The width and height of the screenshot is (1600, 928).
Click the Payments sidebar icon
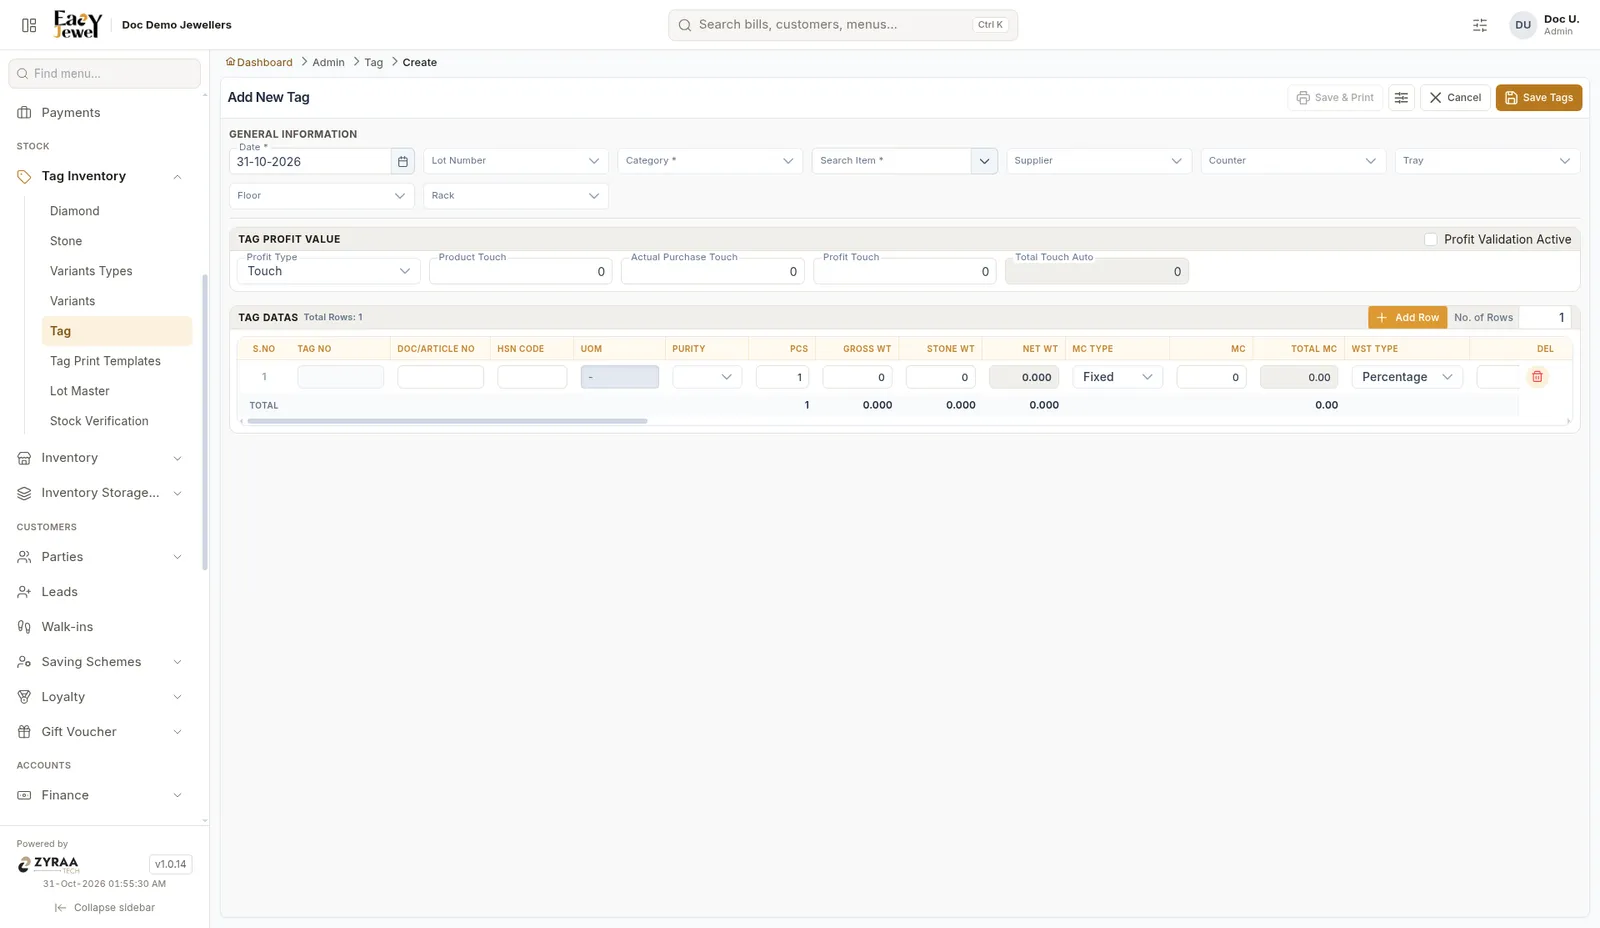[24, 113]
